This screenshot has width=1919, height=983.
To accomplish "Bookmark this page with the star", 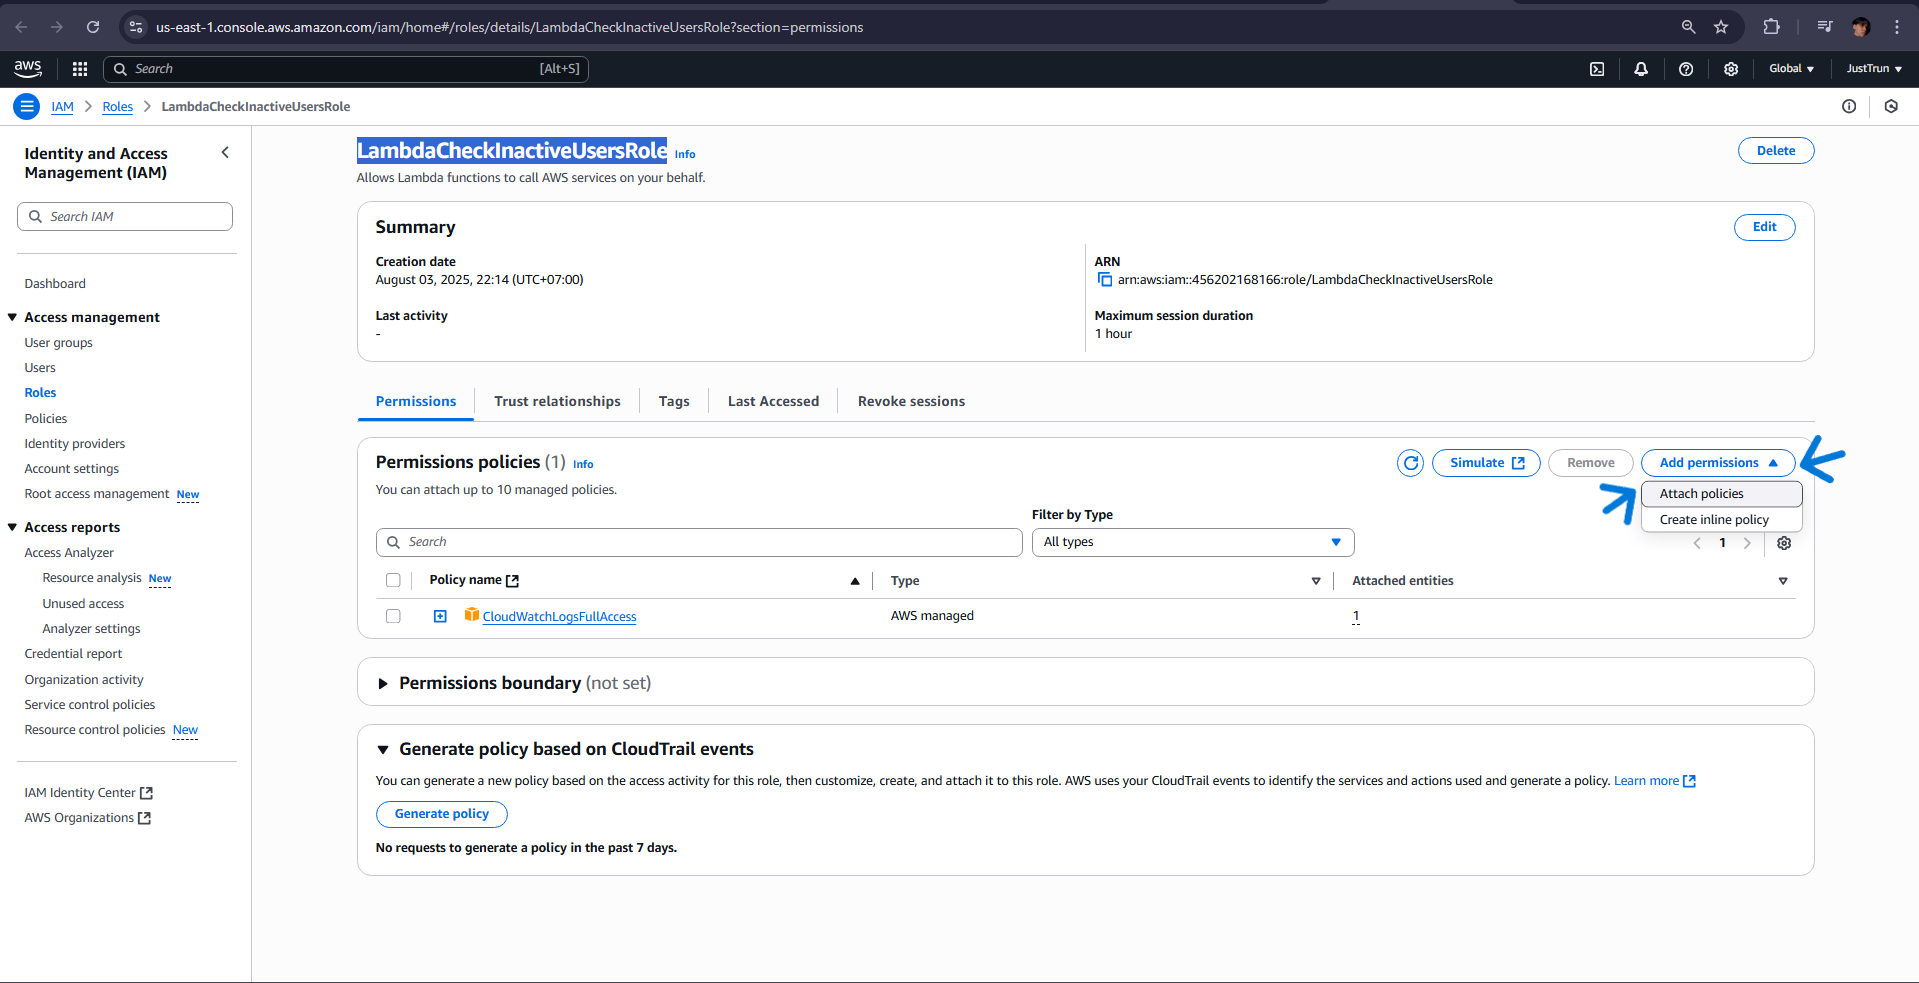I will [1721, 27].
